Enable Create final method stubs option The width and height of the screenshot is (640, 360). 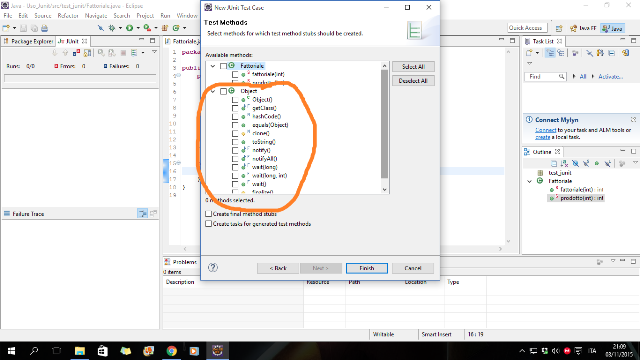point(209,214)
